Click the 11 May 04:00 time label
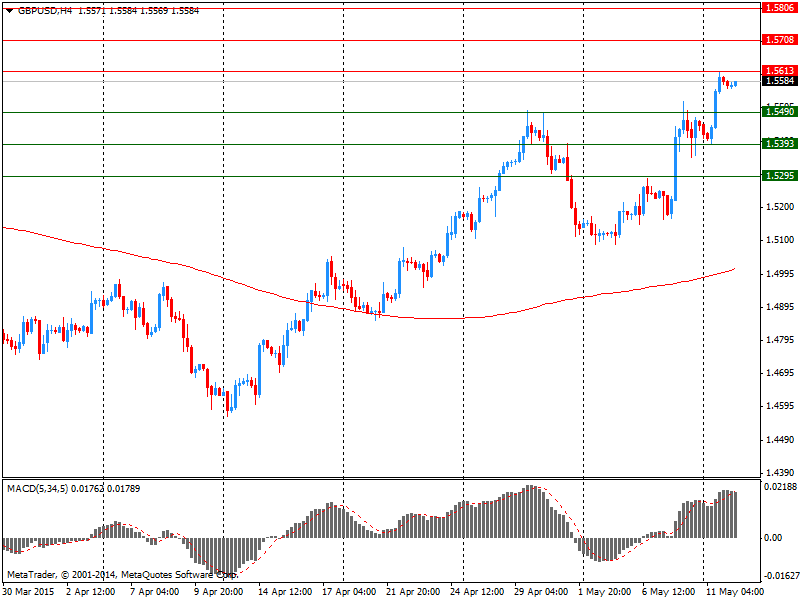The image size is (800, 600). coord(735,592)
